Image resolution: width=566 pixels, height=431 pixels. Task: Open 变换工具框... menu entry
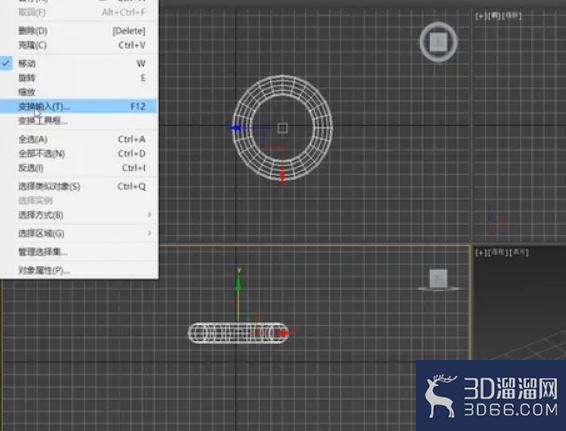[78, 121]
